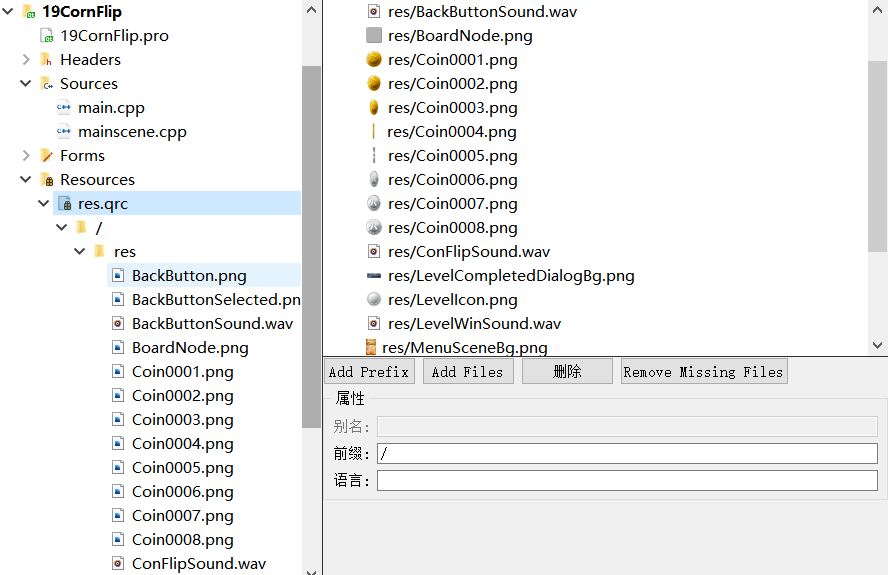This screenshot has height=575, width=888.
Task: Click the project tree scroll-up arrow
Action: click(311, 10)
